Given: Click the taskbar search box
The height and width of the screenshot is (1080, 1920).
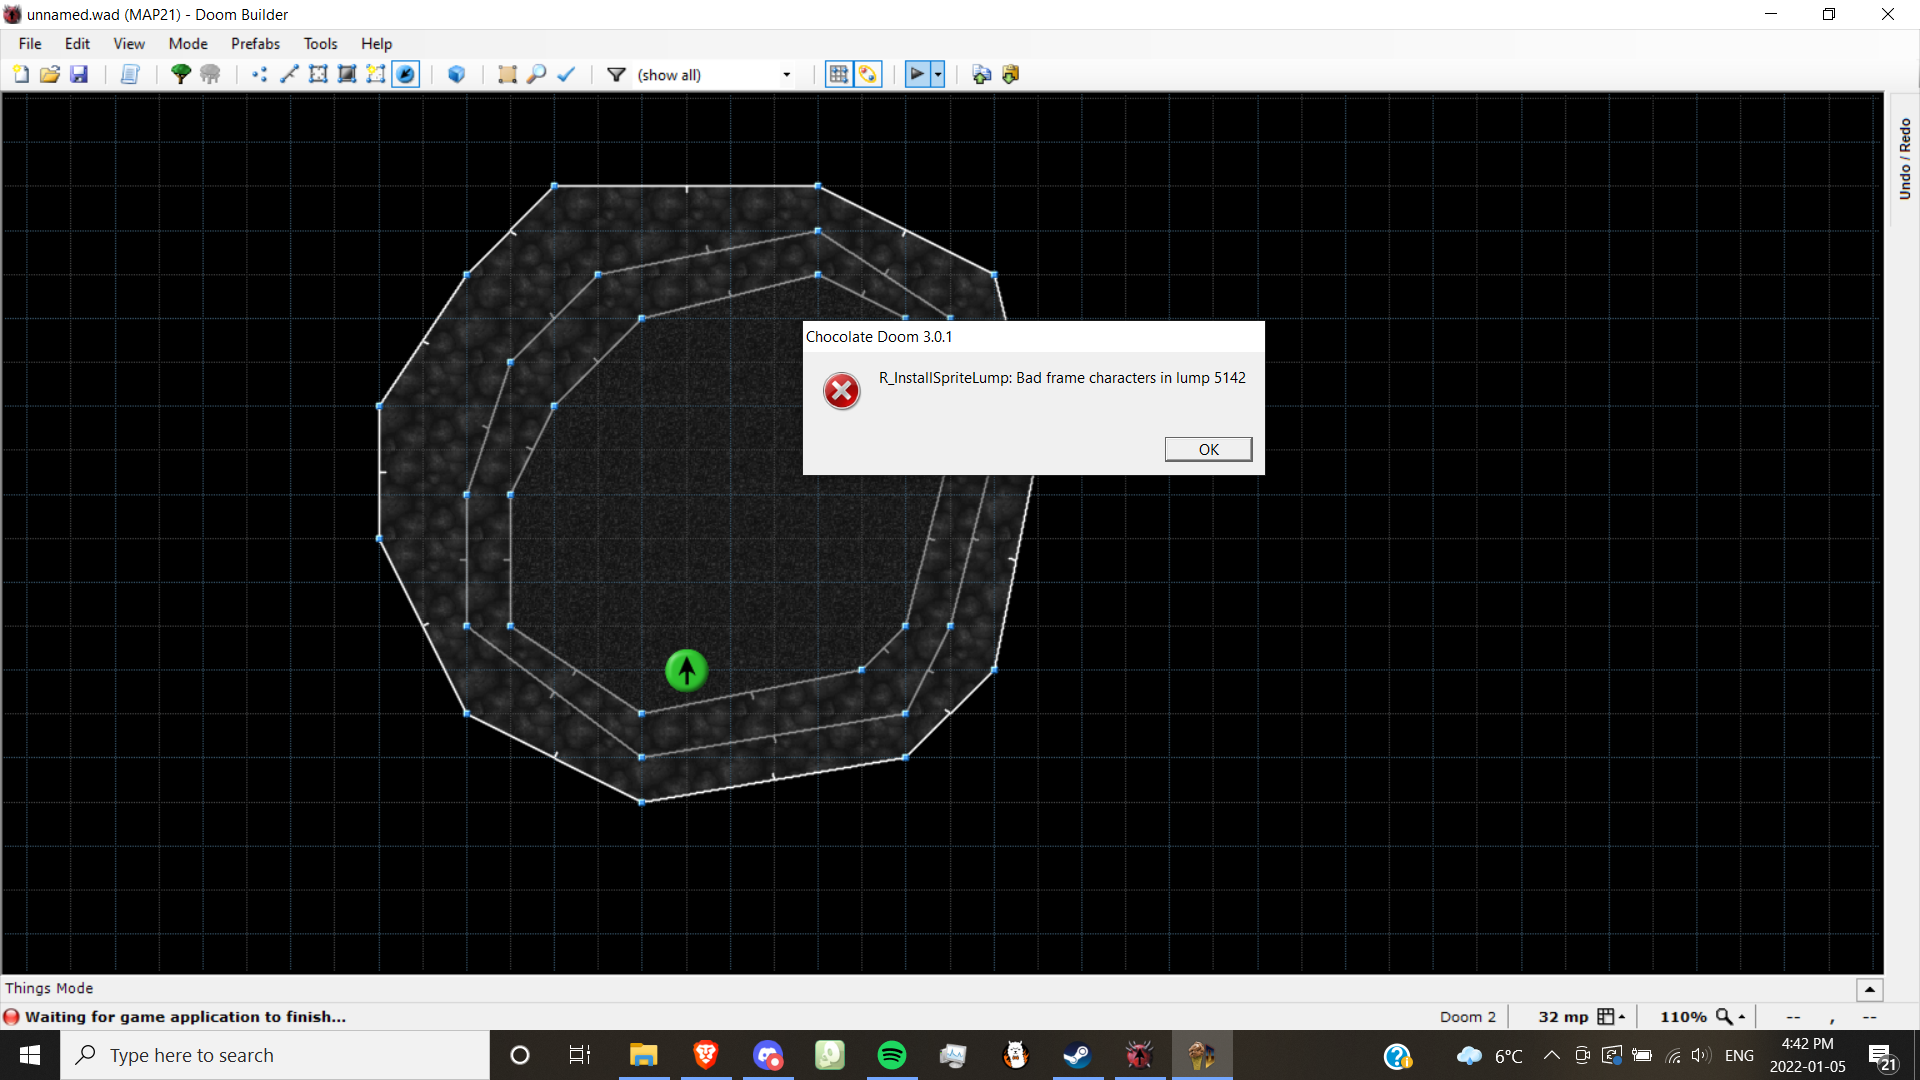Looking at the screenshot, I should point(275,1055).
